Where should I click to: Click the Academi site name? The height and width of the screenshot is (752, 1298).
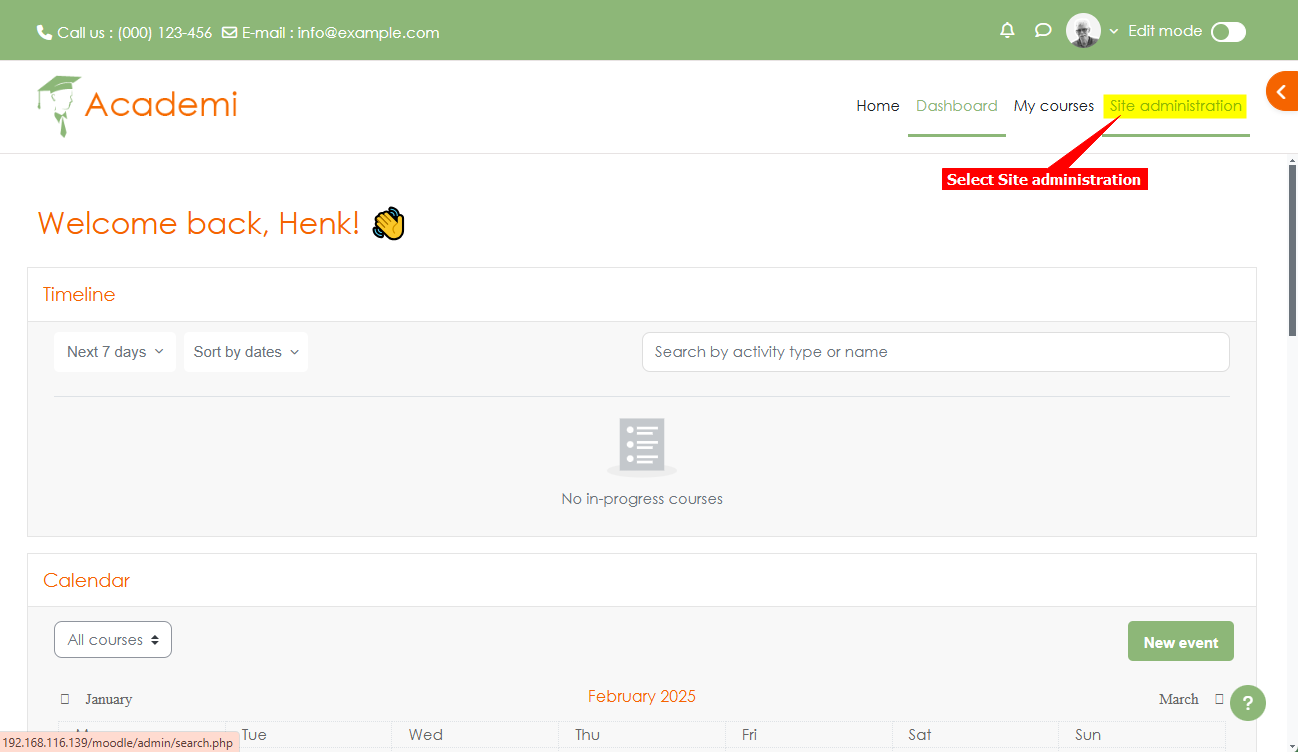coord(162,104)
